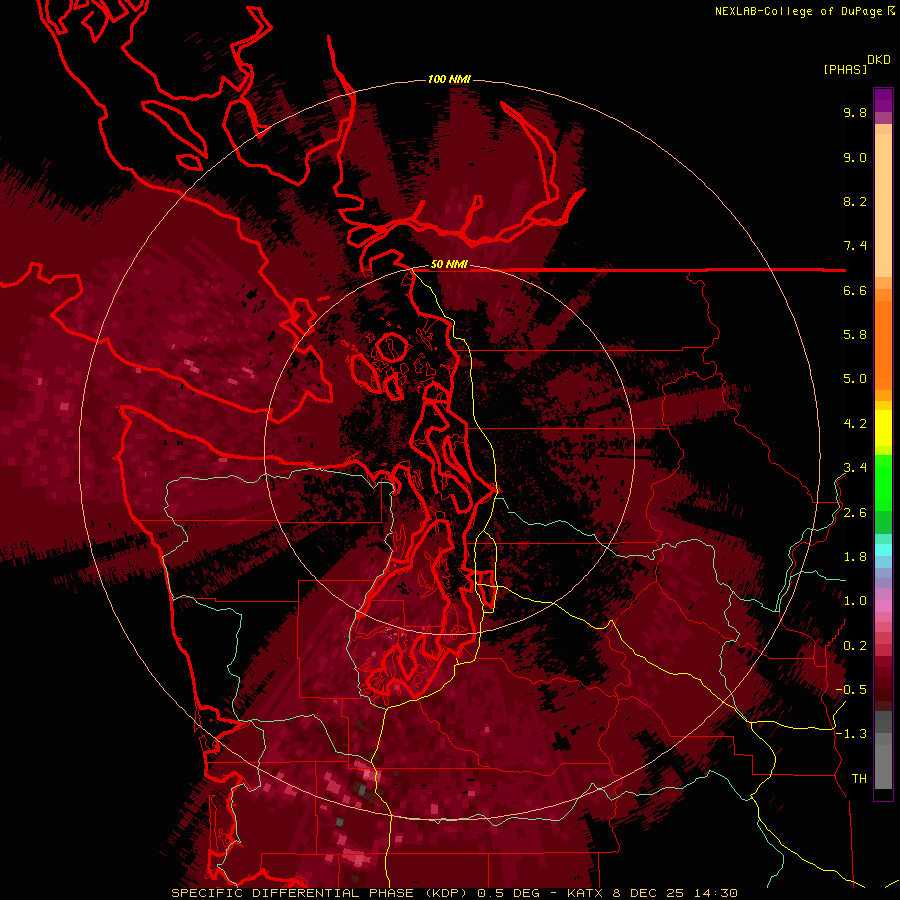The height and width of the screenshot is (900, 900).
Task: Click the 100 NMI range ring label
Action: [x=449, y=79]
